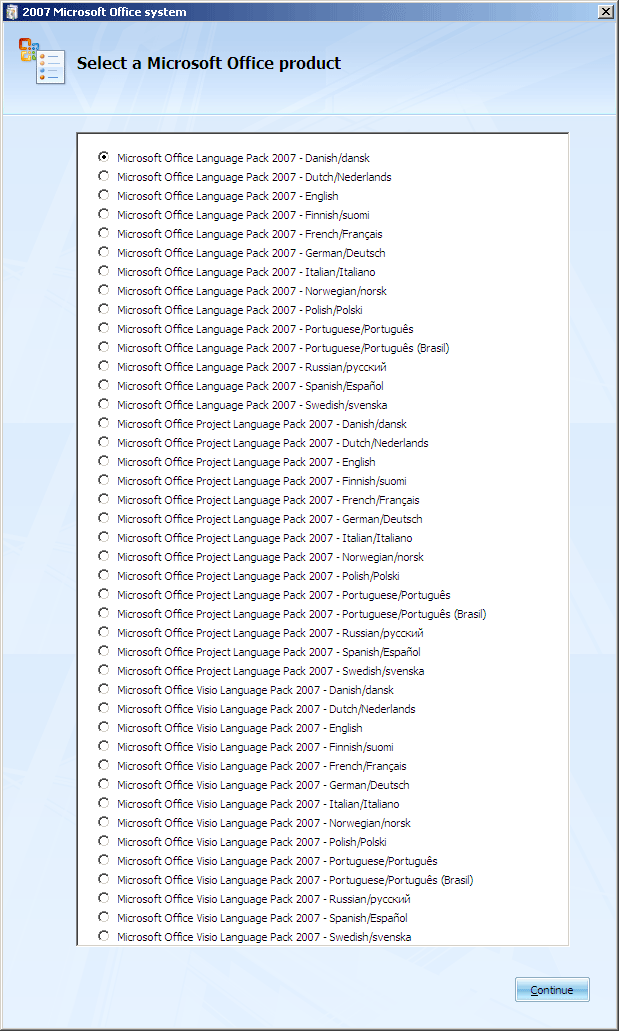Image resolution: width=619 pixels, height=1031 pixels.
Task: Choose Project Language Pack 2007 Swedish/svenska
Action: point(103,671)
